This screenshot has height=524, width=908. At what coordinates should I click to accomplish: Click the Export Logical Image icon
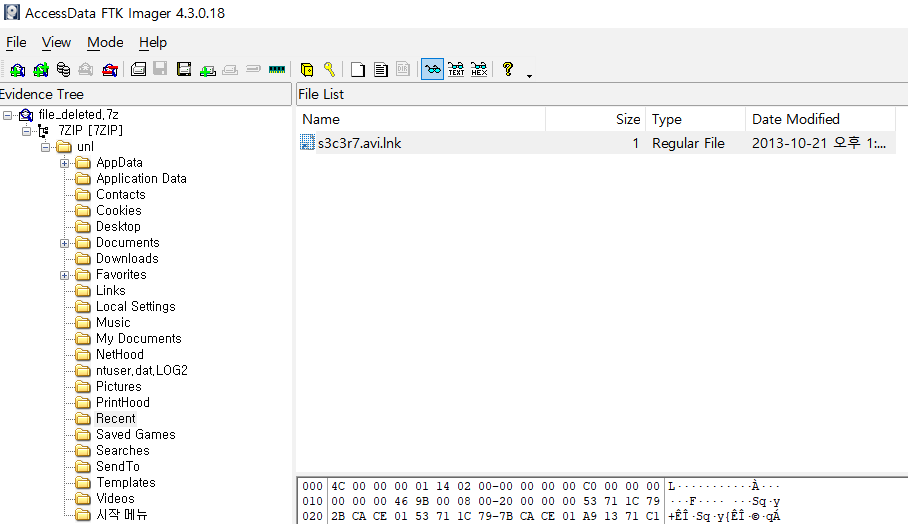pyautogui.click(x=184, y=69)
